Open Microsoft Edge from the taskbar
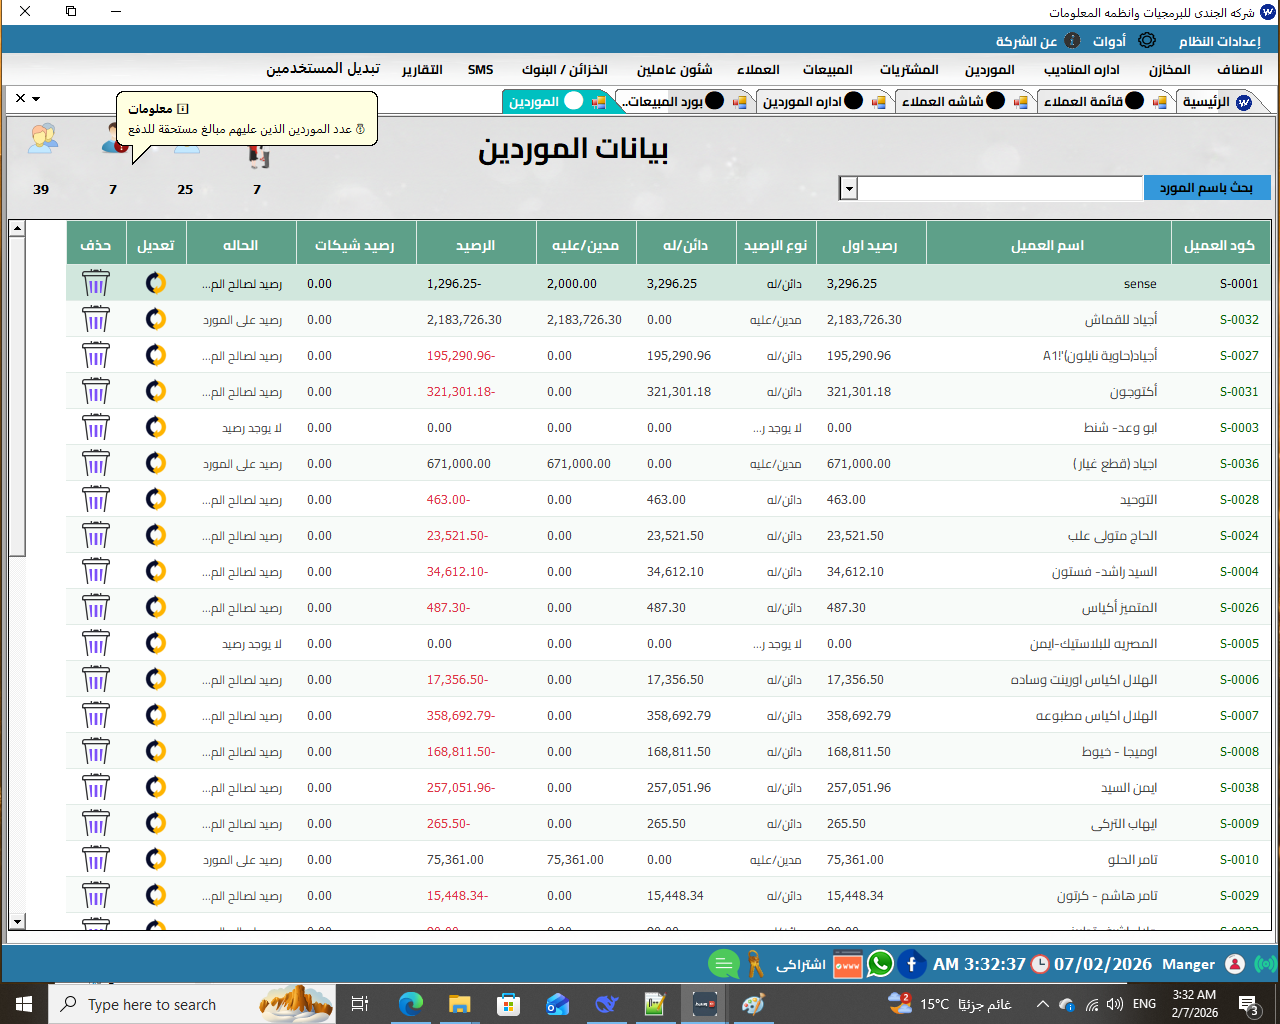This screenshot has width=1280, height=1024. (411, 1004)
